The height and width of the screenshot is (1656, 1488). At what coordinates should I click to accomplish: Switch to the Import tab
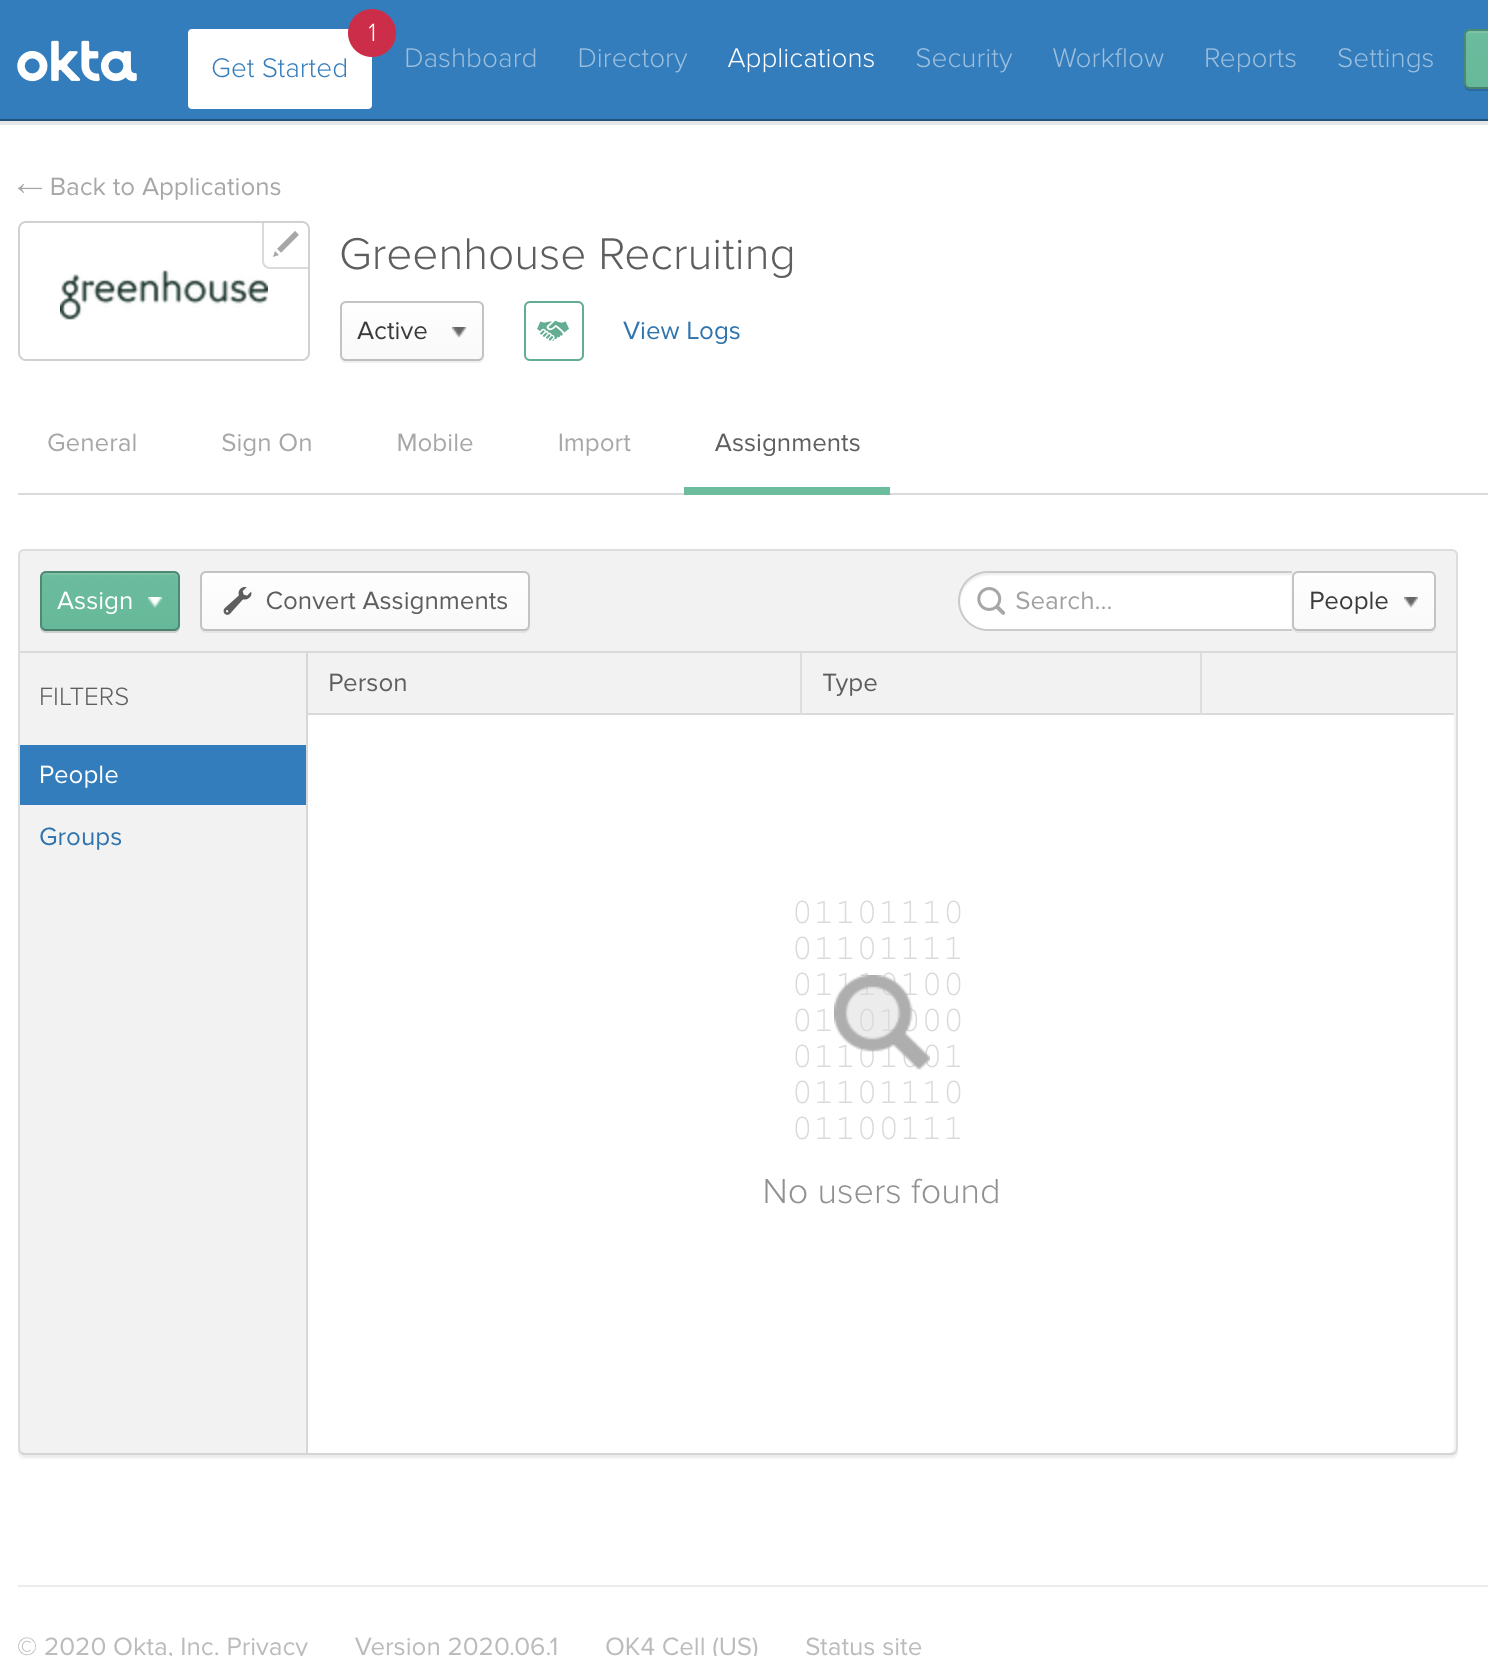(x=594, y=443)
